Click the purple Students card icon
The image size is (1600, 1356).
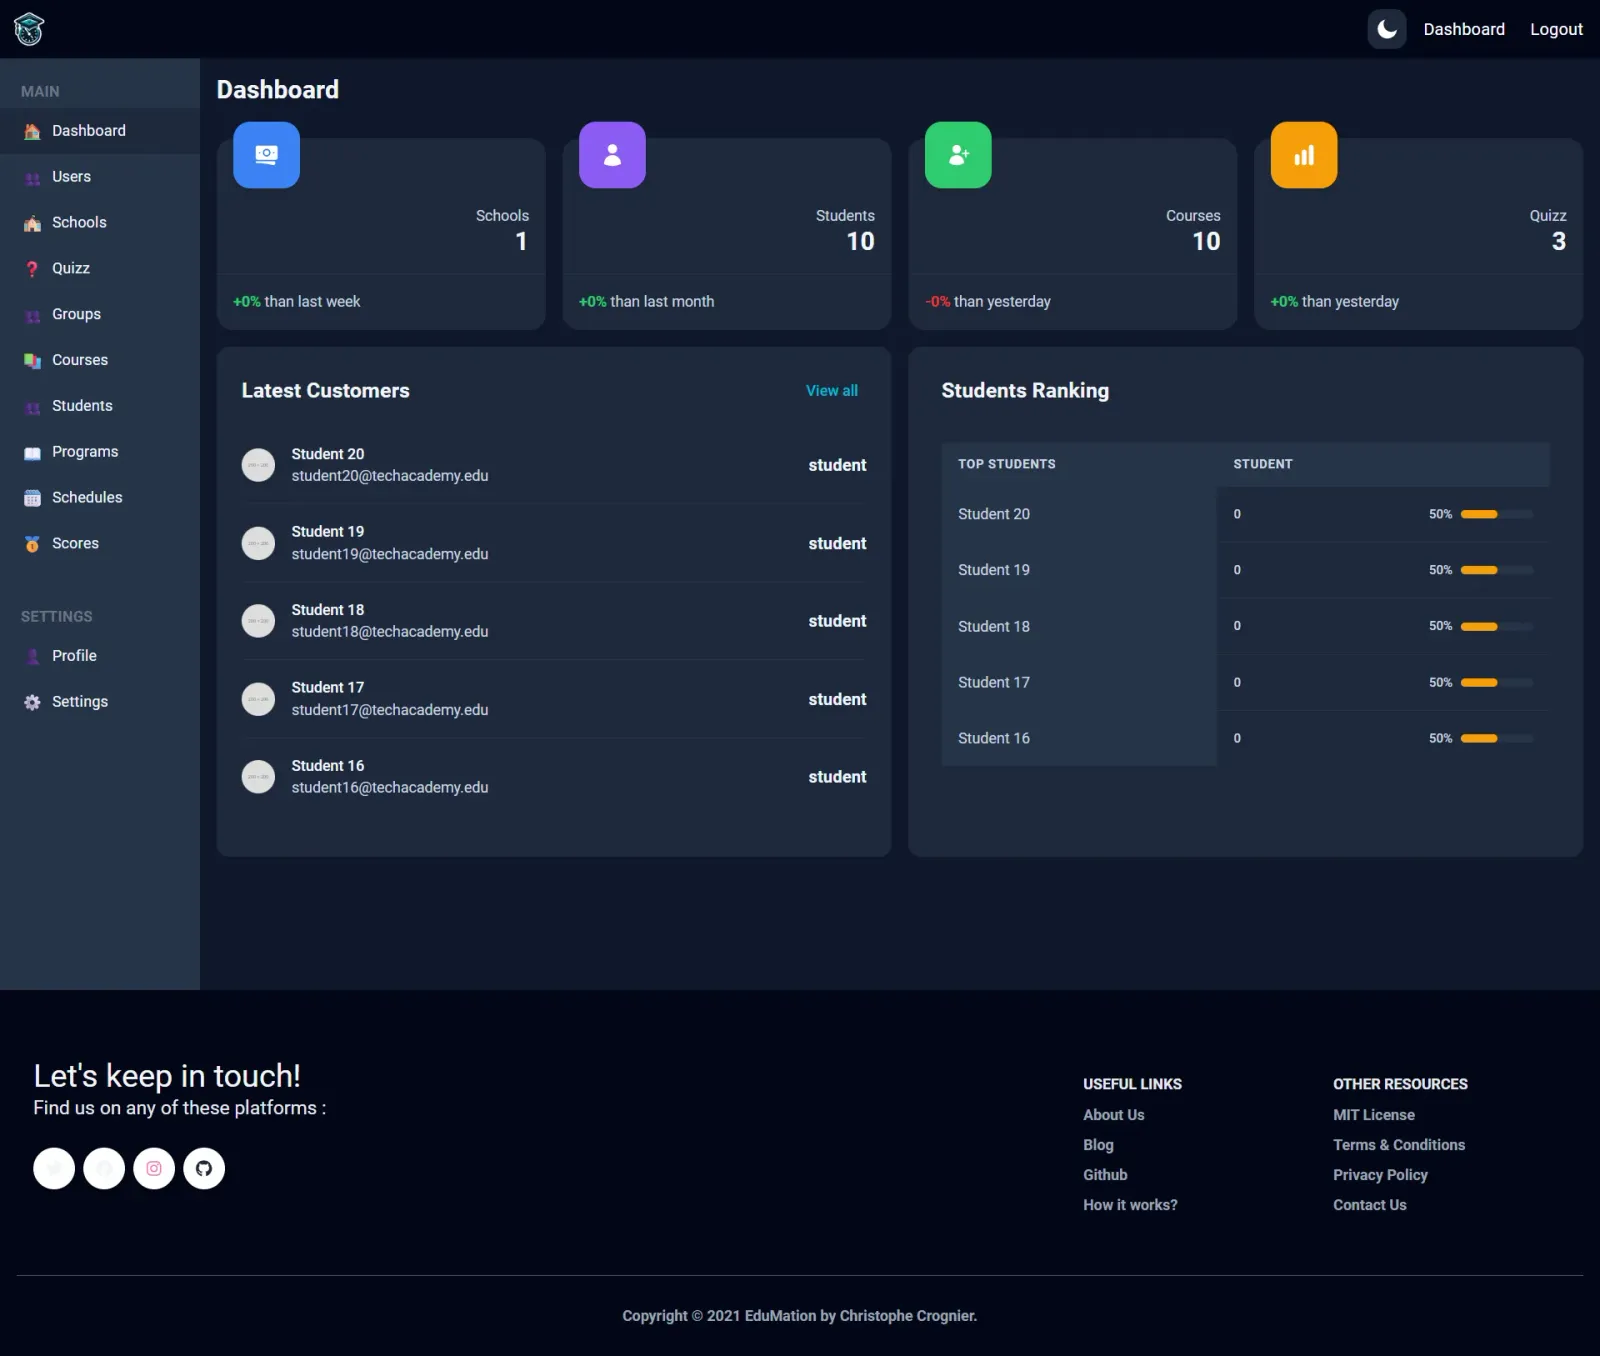(x=612, y=155)
